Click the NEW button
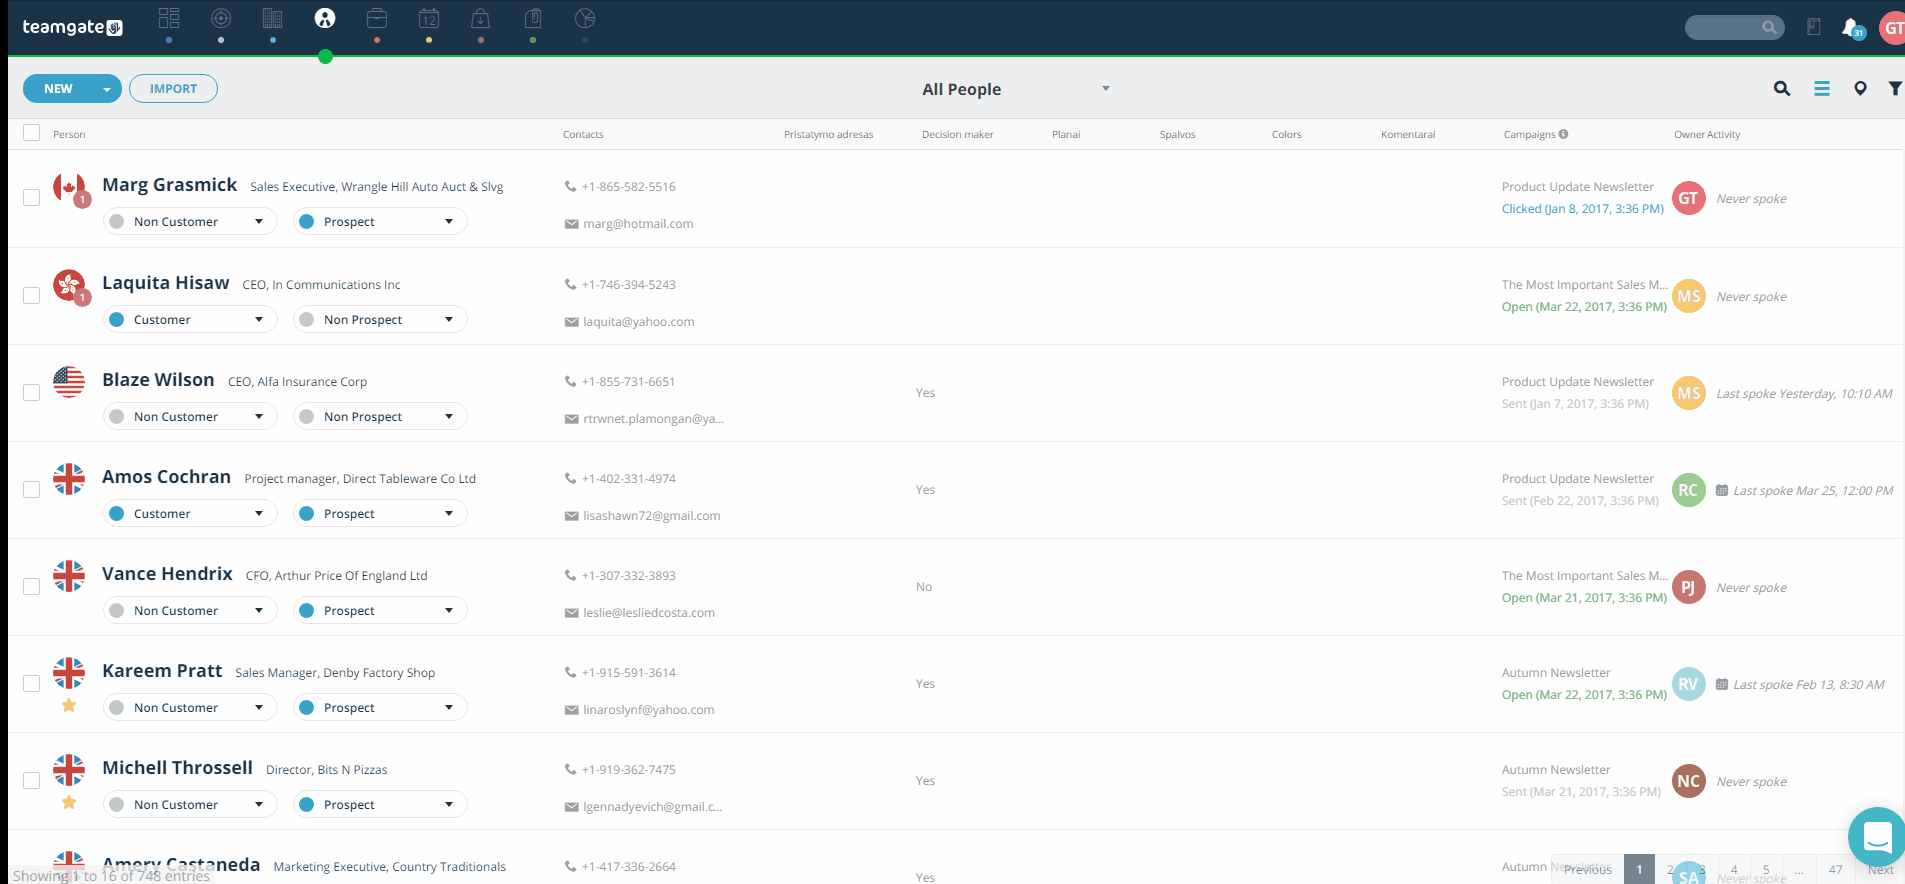Image resolution: width=1905 pixels, height=884 pixels. coord(59,89)
